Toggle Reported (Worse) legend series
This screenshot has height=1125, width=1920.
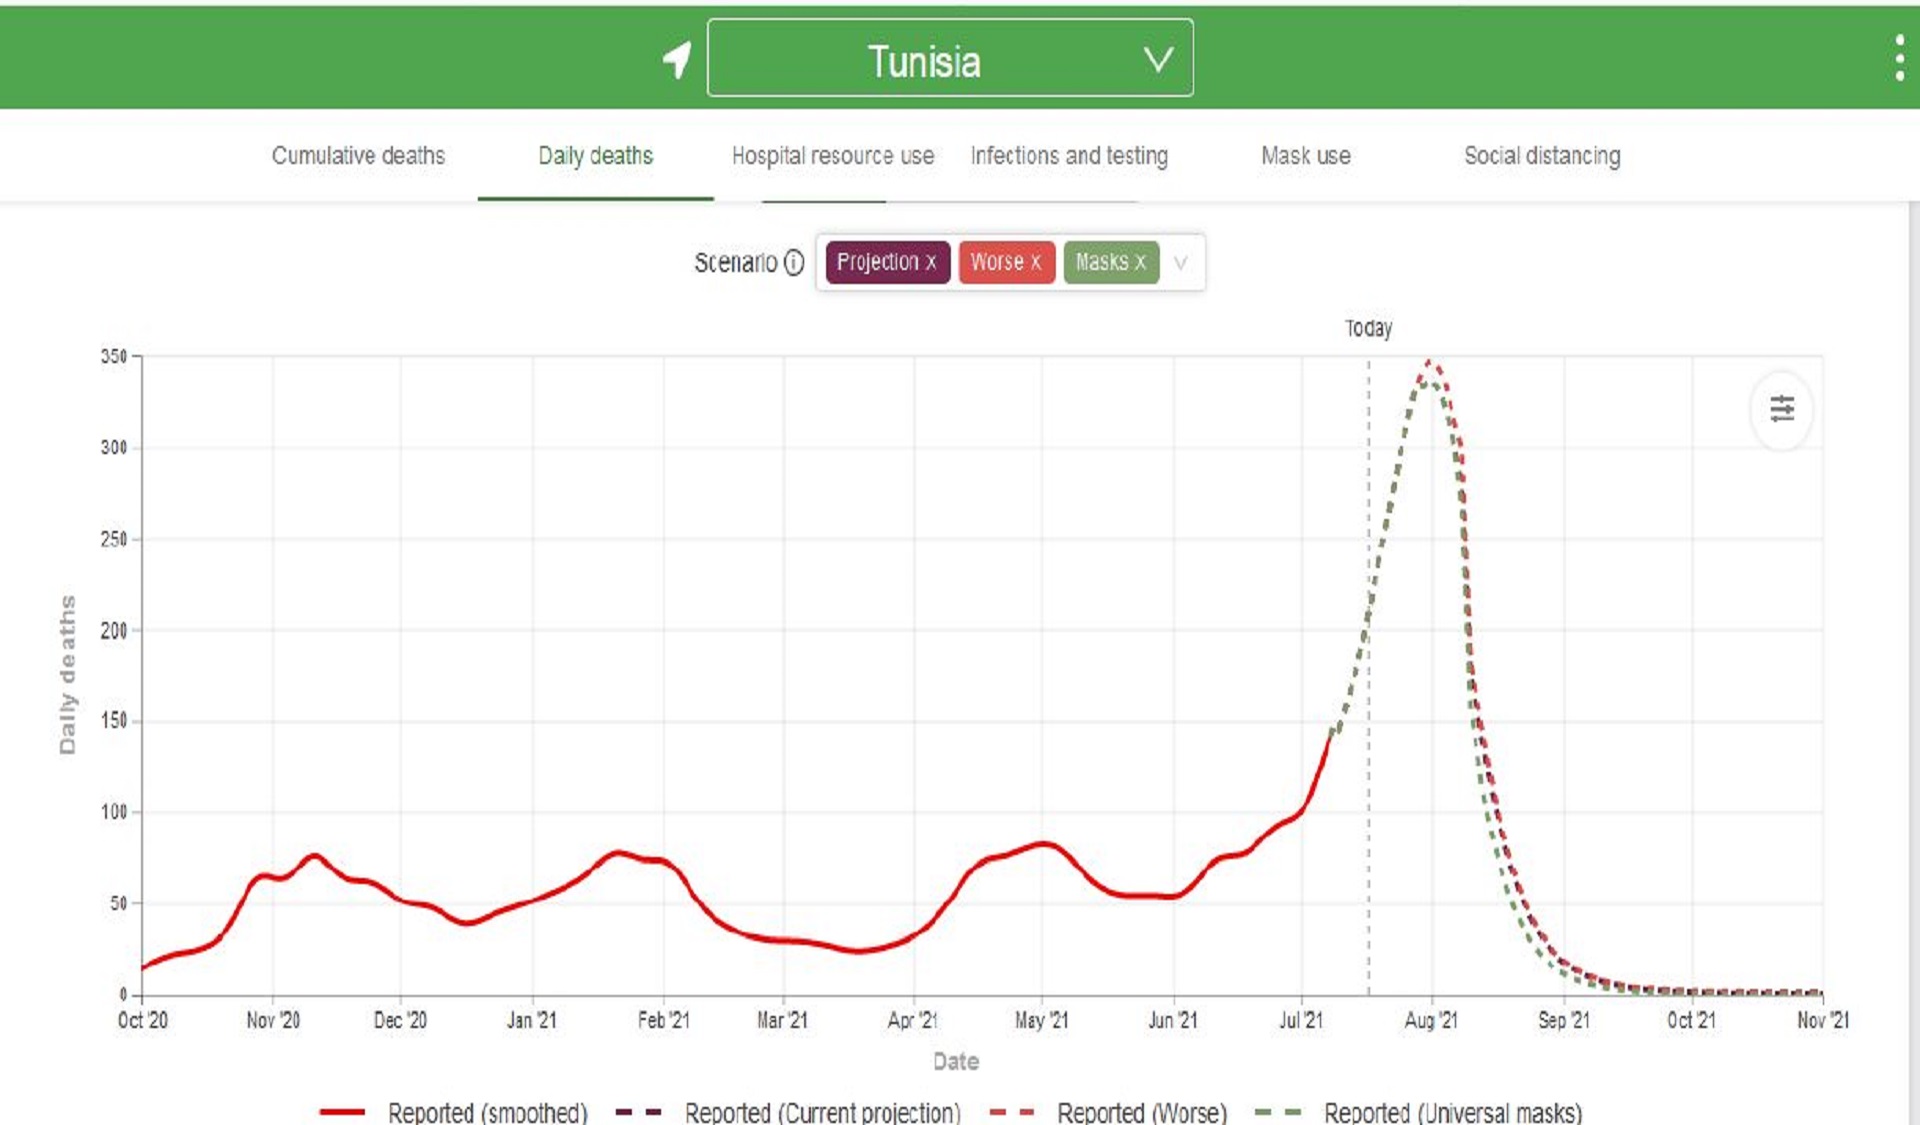click(1108, 1112)
